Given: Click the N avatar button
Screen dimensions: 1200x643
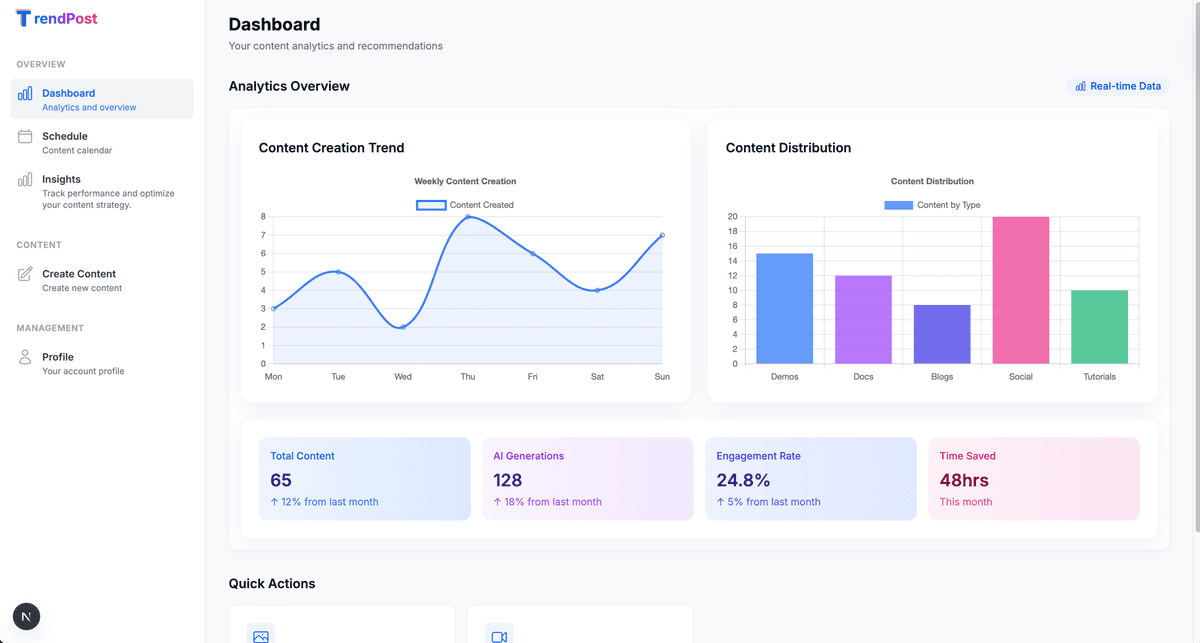Looking at the screenshot, I should [x=25, y=616].
